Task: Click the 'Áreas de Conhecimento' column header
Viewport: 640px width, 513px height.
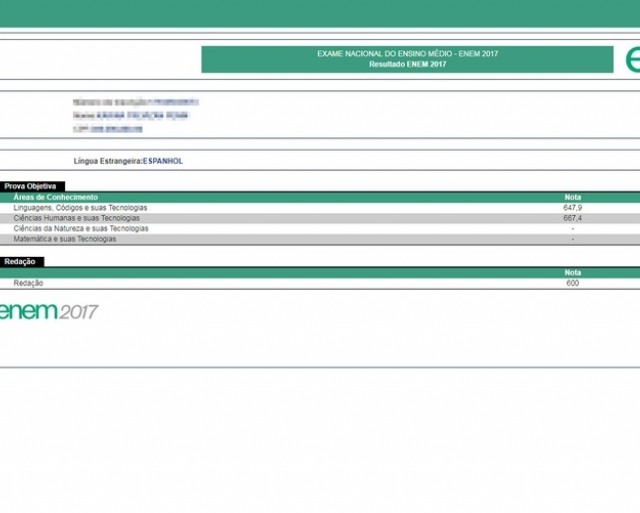Action: point(56,198)
